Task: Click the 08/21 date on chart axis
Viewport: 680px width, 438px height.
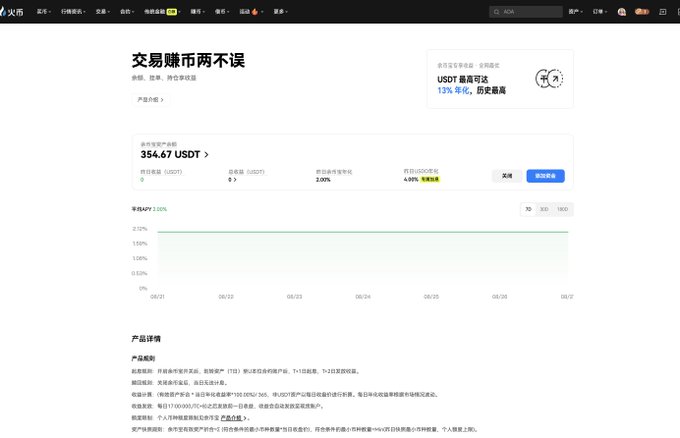Action: [x=157, y=297]
